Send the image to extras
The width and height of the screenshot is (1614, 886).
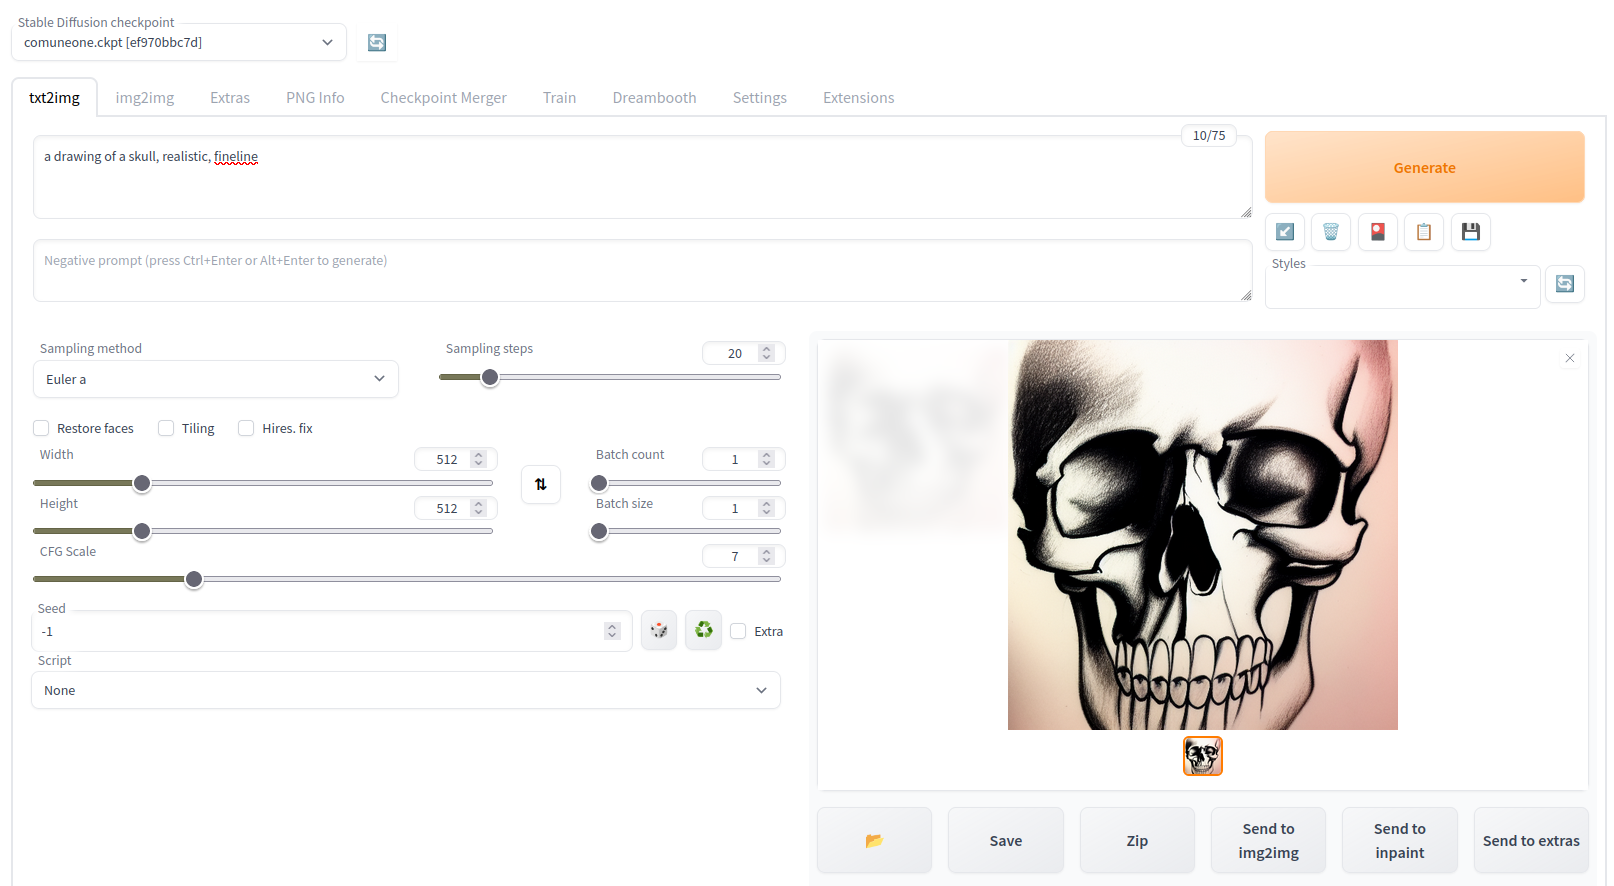pyautogui.click(x=1531, y=840)
